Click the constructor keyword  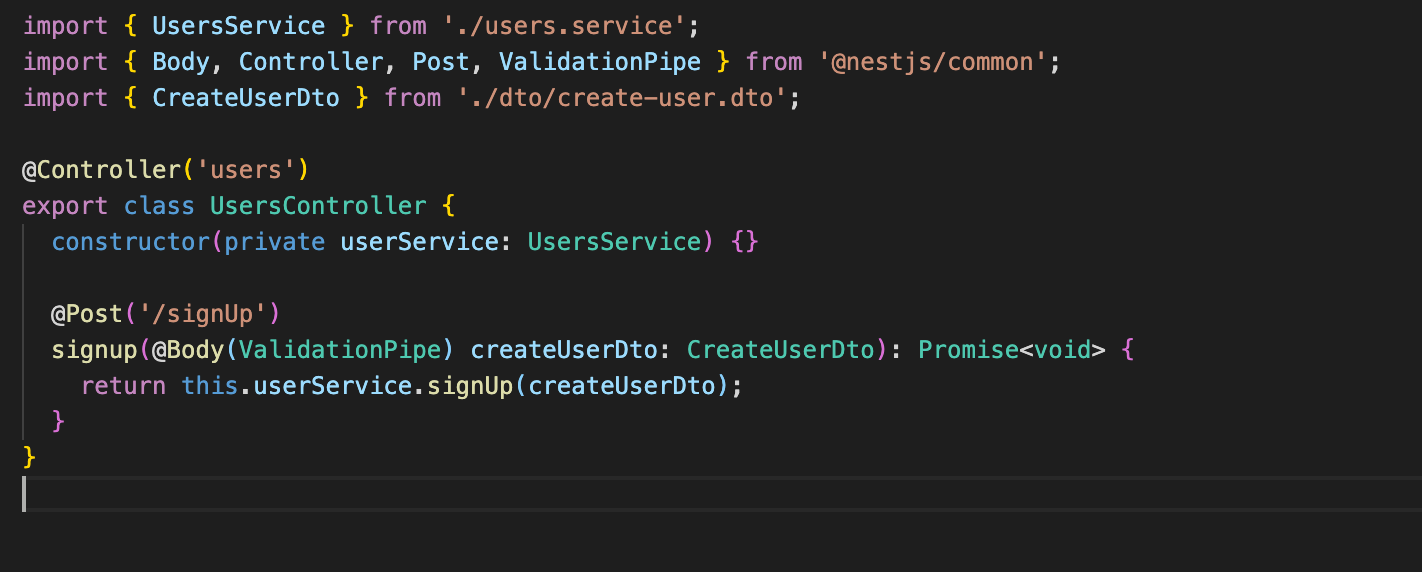pos(130,241)
